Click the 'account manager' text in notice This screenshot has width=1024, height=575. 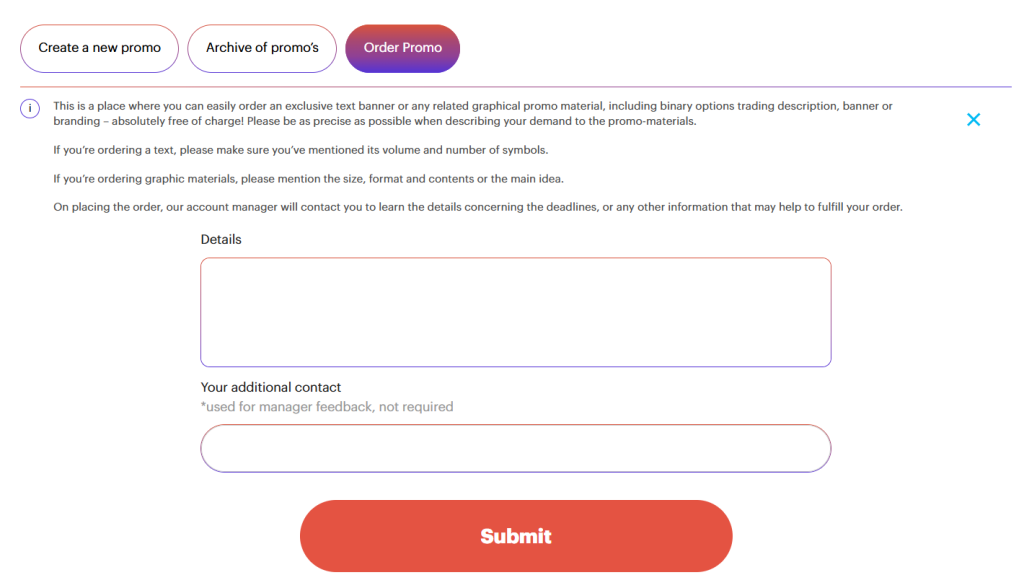click(232, 207)
